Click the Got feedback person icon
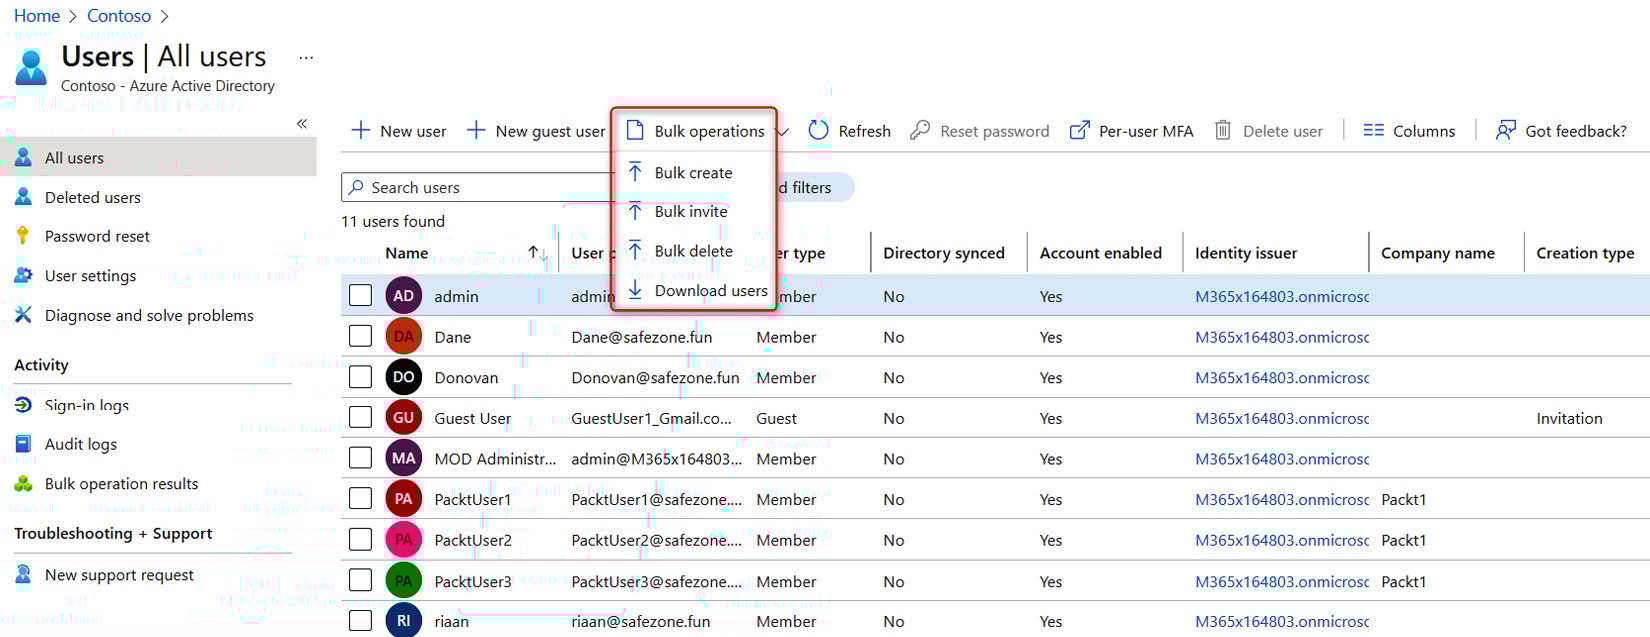1650x637 pixels. point(1505,131)
